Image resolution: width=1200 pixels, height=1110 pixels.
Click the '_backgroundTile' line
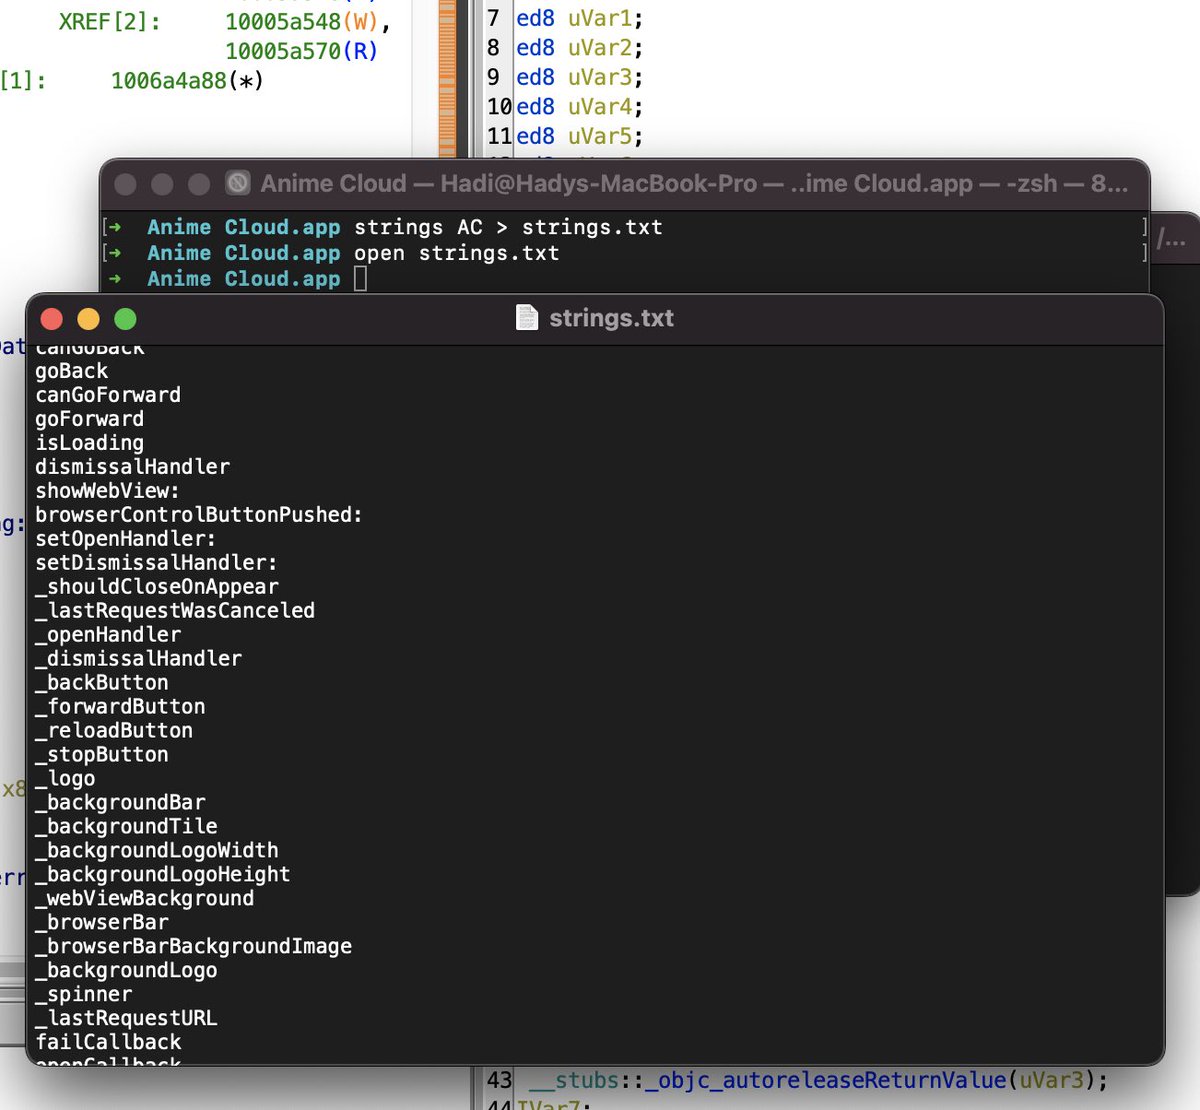[126, 827]
